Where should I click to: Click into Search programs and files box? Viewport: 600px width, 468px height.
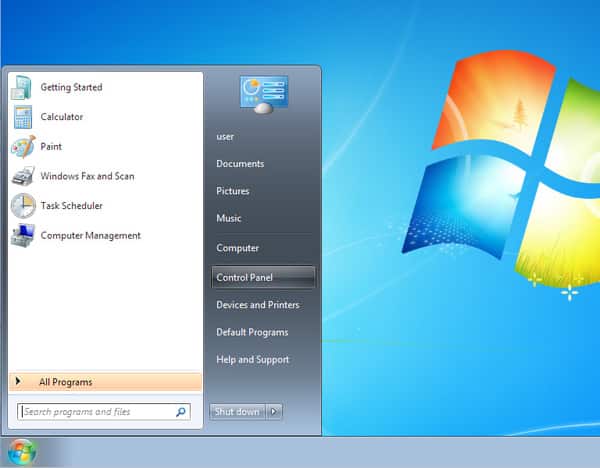click(104, 412)
